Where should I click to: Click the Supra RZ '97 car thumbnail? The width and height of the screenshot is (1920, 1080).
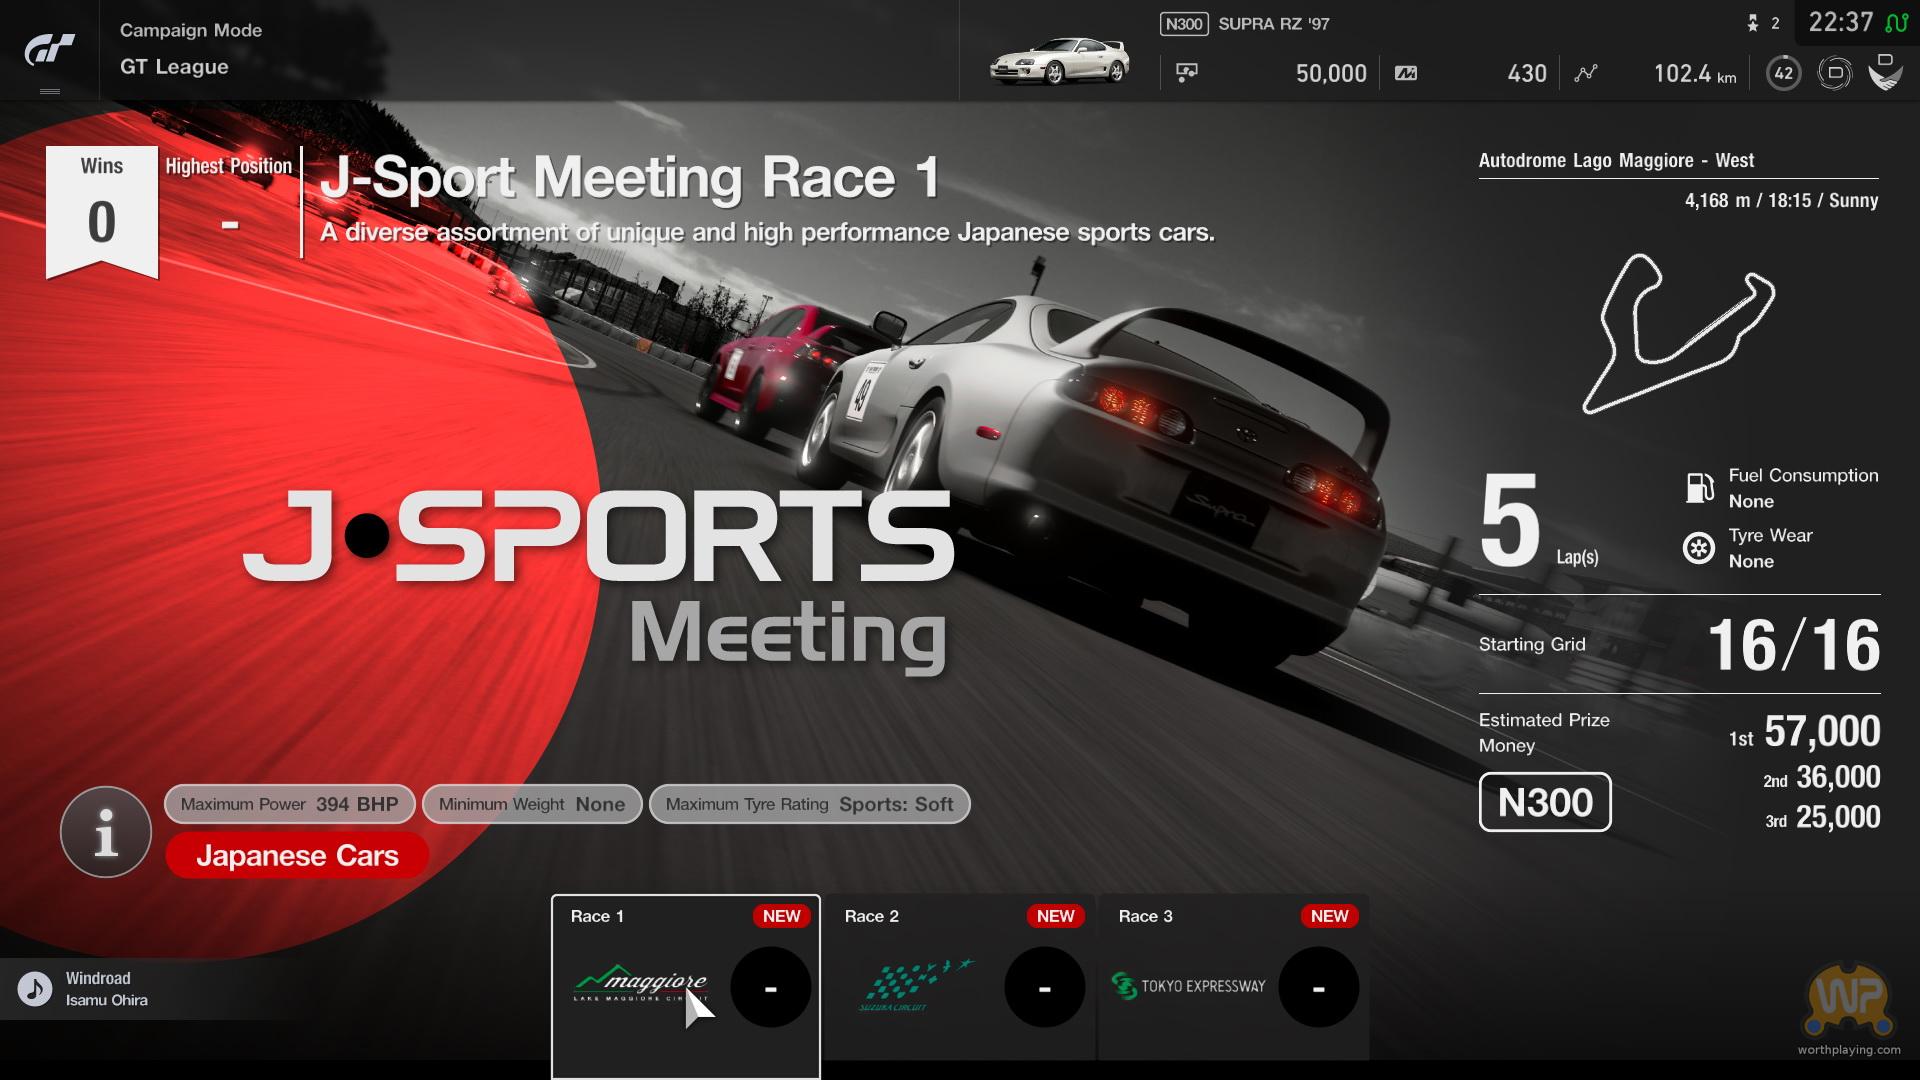[x=1059, y=61]
